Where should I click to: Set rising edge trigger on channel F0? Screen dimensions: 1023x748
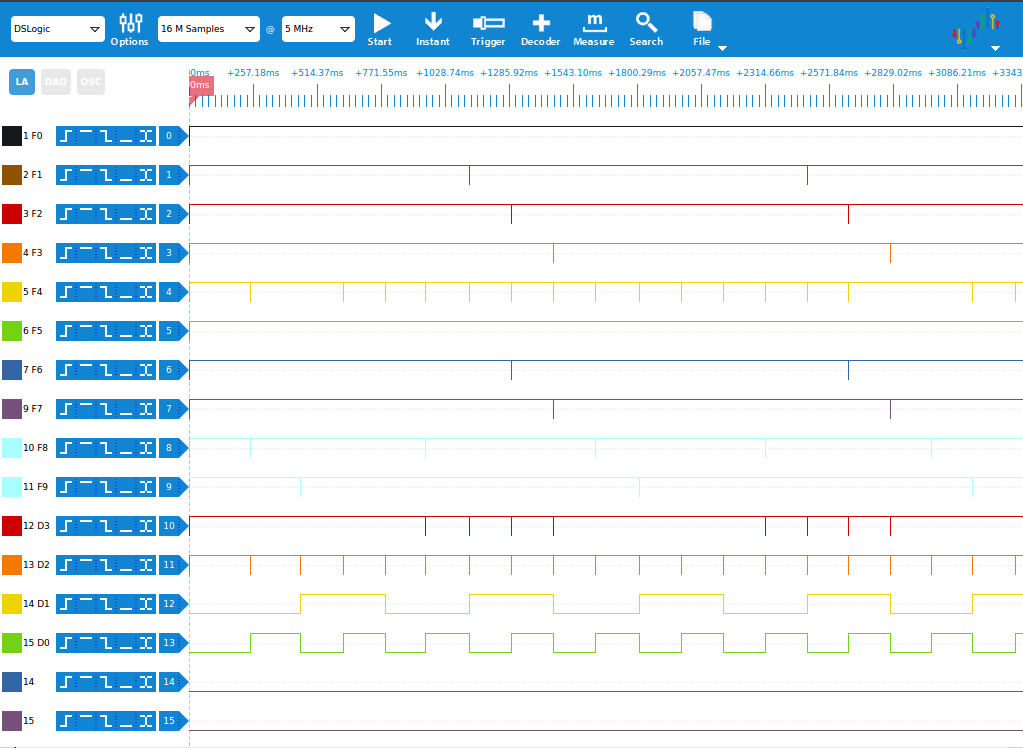(x=67, y=136)
